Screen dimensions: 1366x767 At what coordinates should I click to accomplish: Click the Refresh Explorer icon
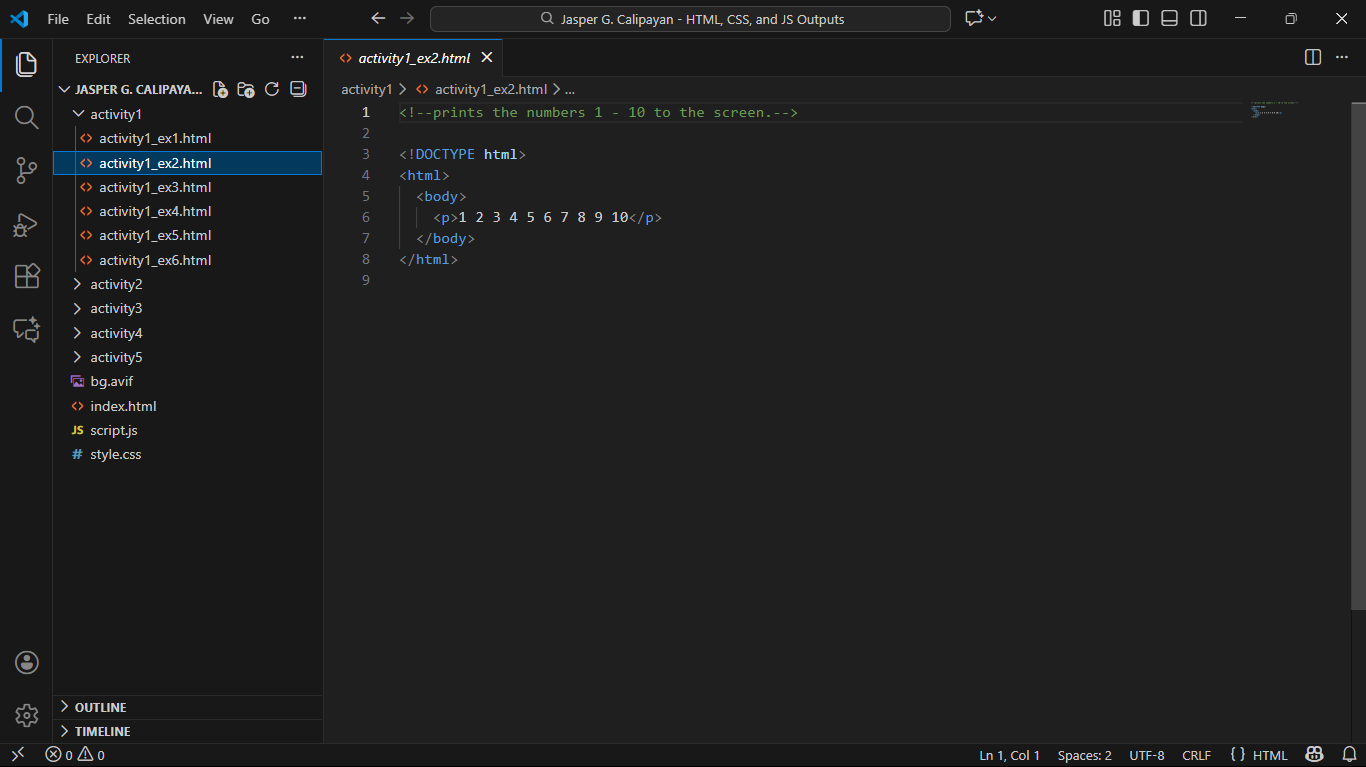coord(272,89)
